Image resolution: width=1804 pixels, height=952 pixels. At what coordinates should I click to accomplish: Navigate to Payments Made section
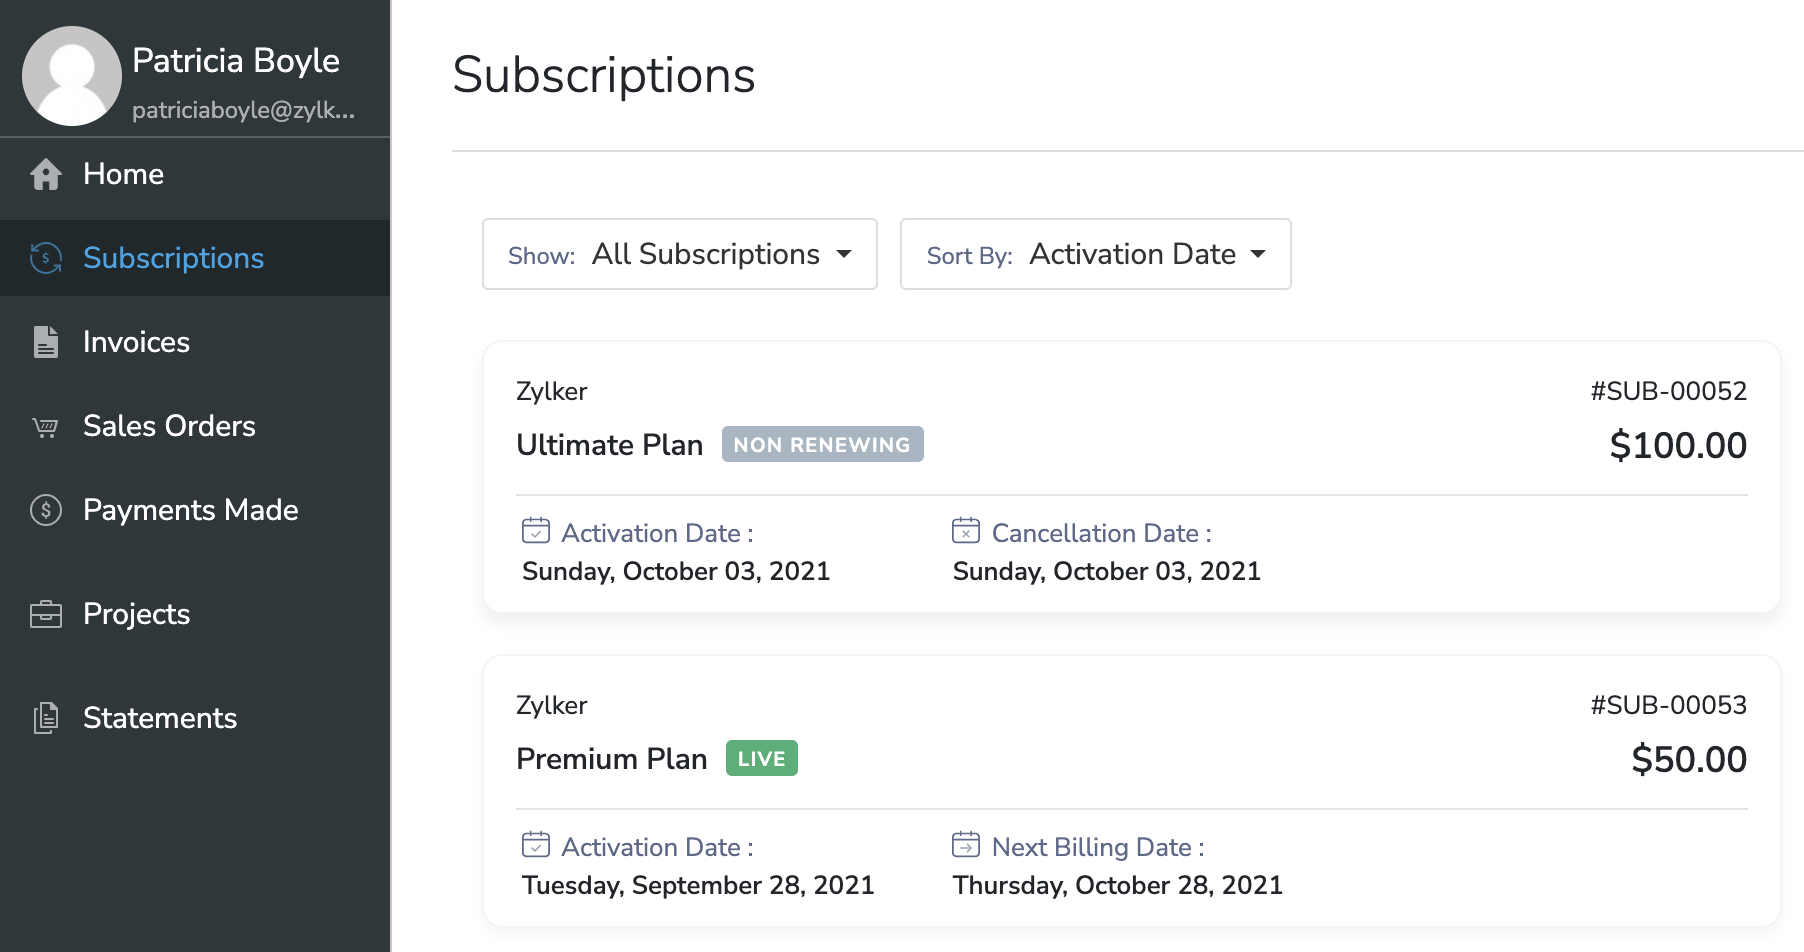(190, 510)
